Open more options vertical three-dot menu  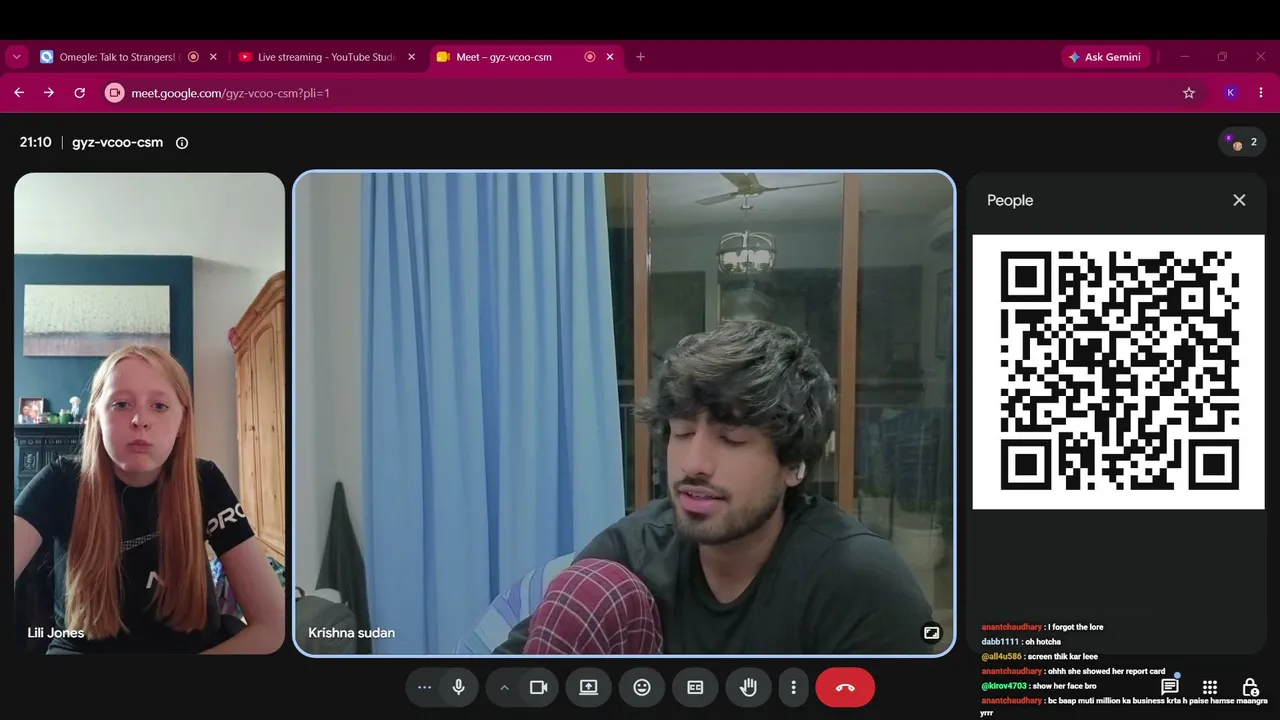793,687
